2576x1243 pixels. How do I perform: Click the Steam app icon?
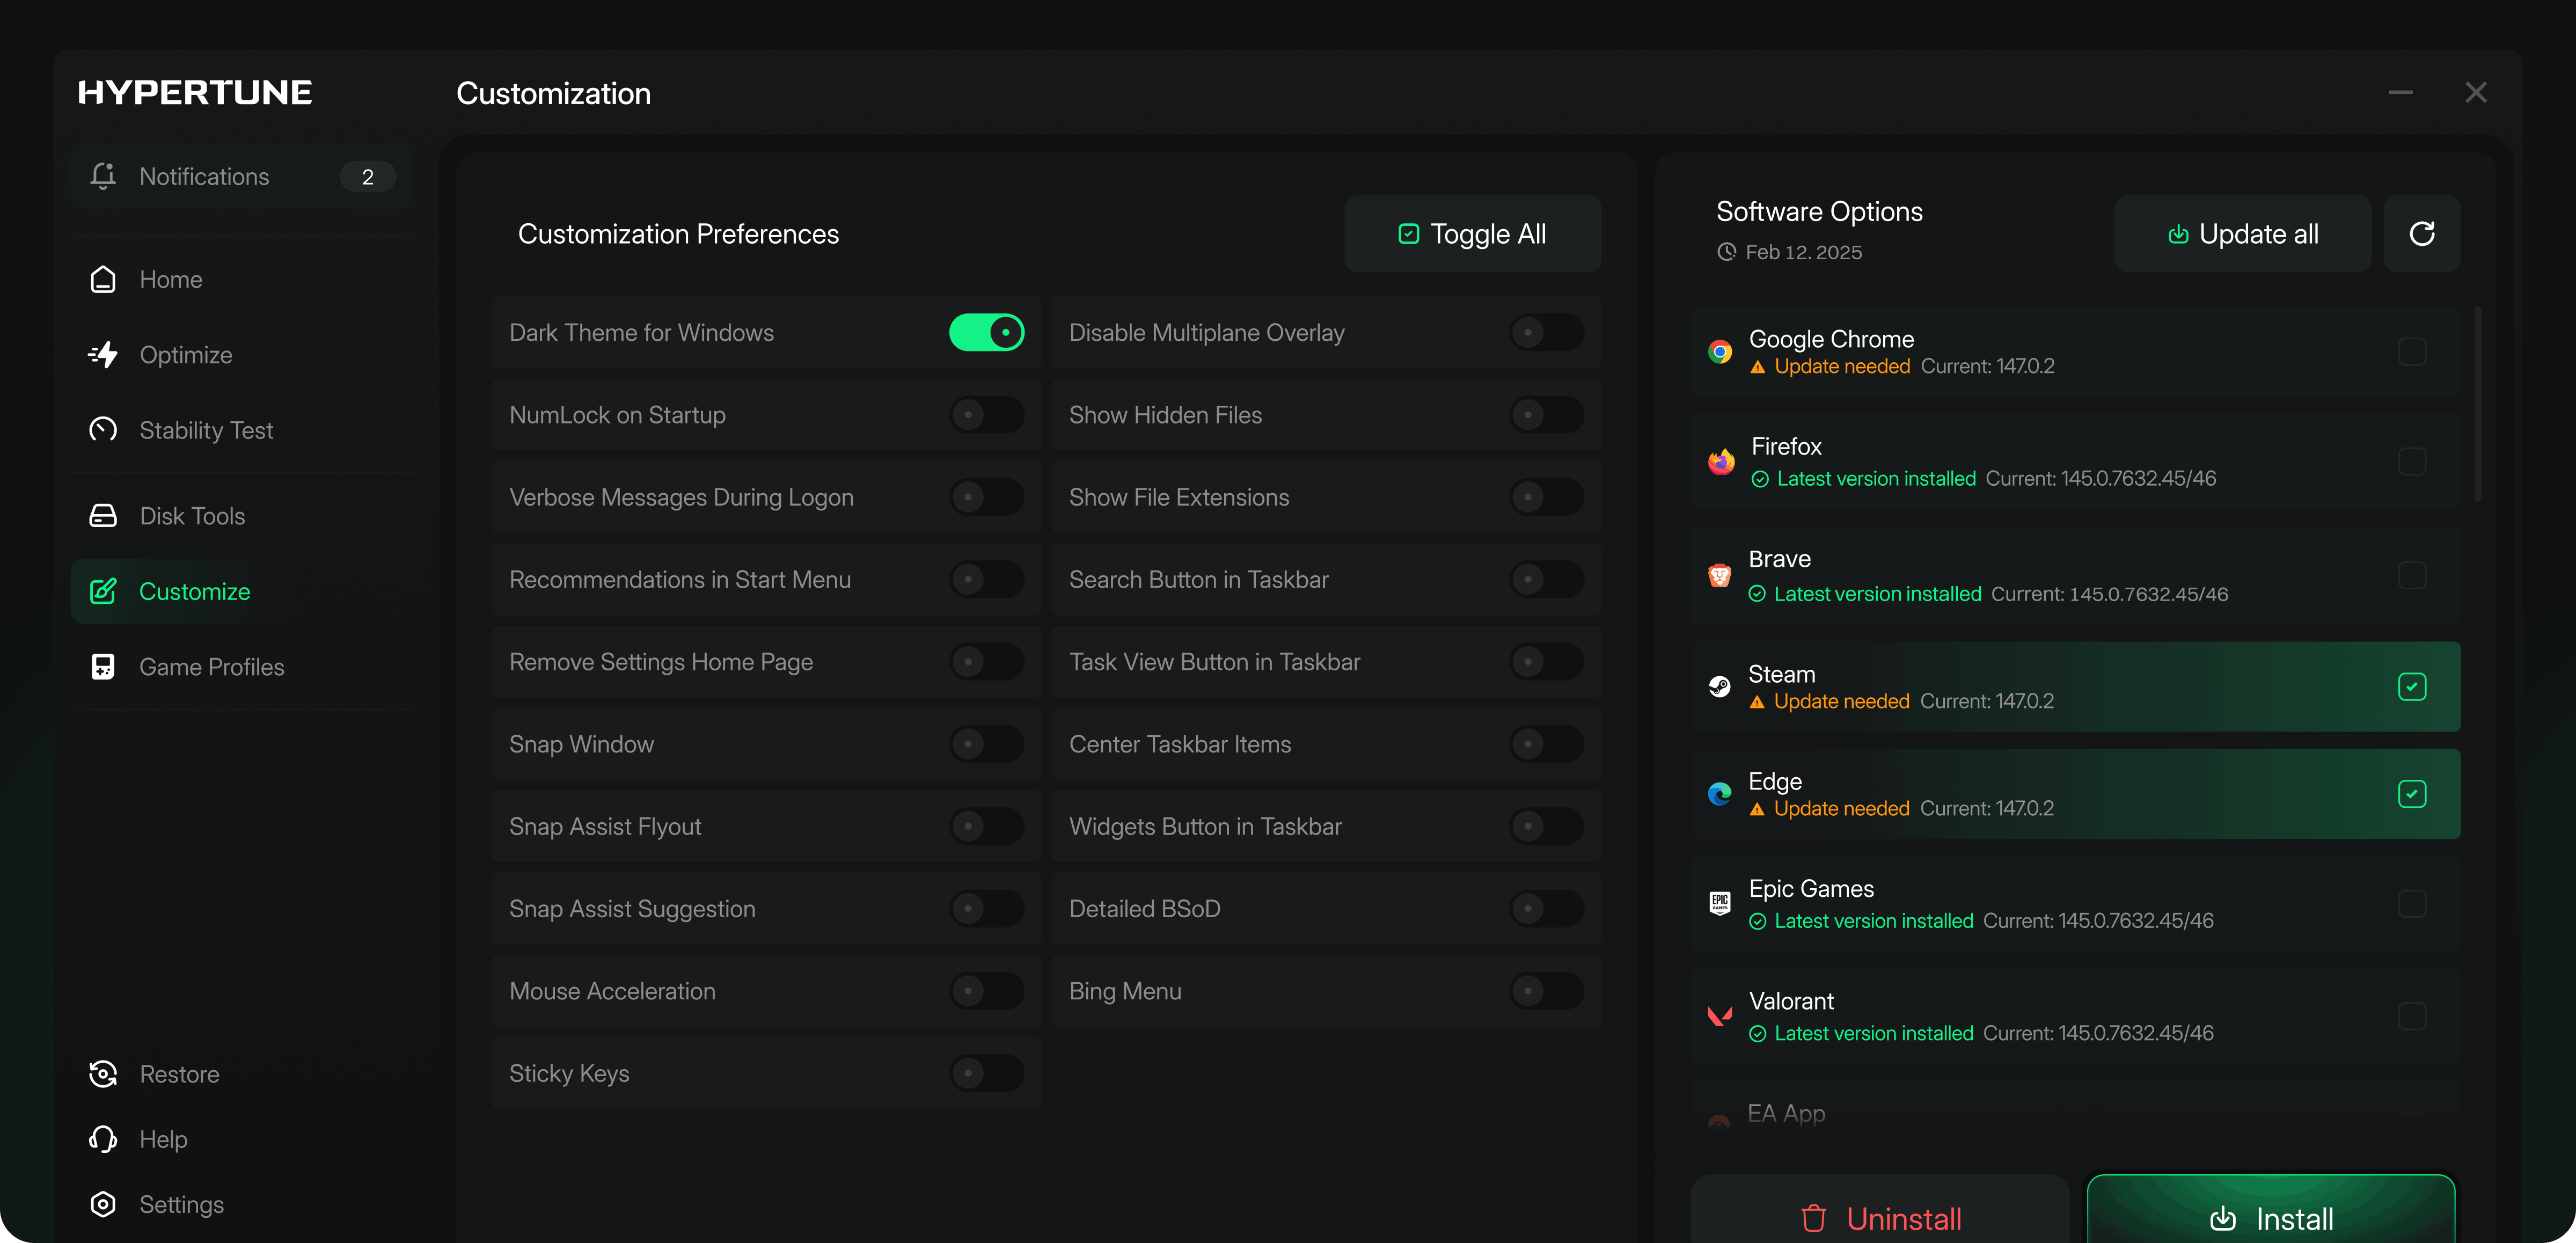pos(1720,687)
